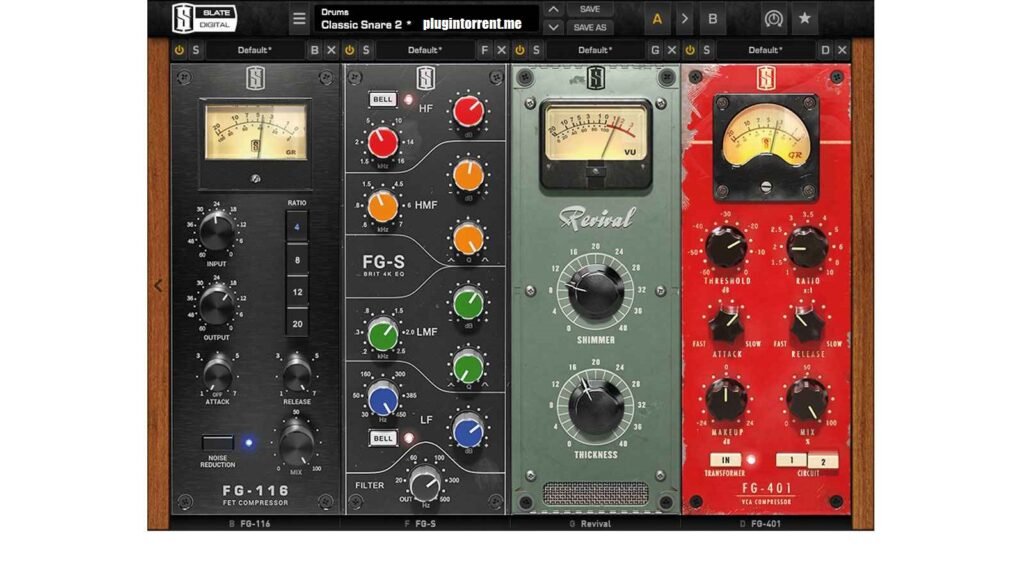This screenshot has width=1024, height=576.
Task: Toggle the HF BELL button on FG-S
Action: point(383,99)
